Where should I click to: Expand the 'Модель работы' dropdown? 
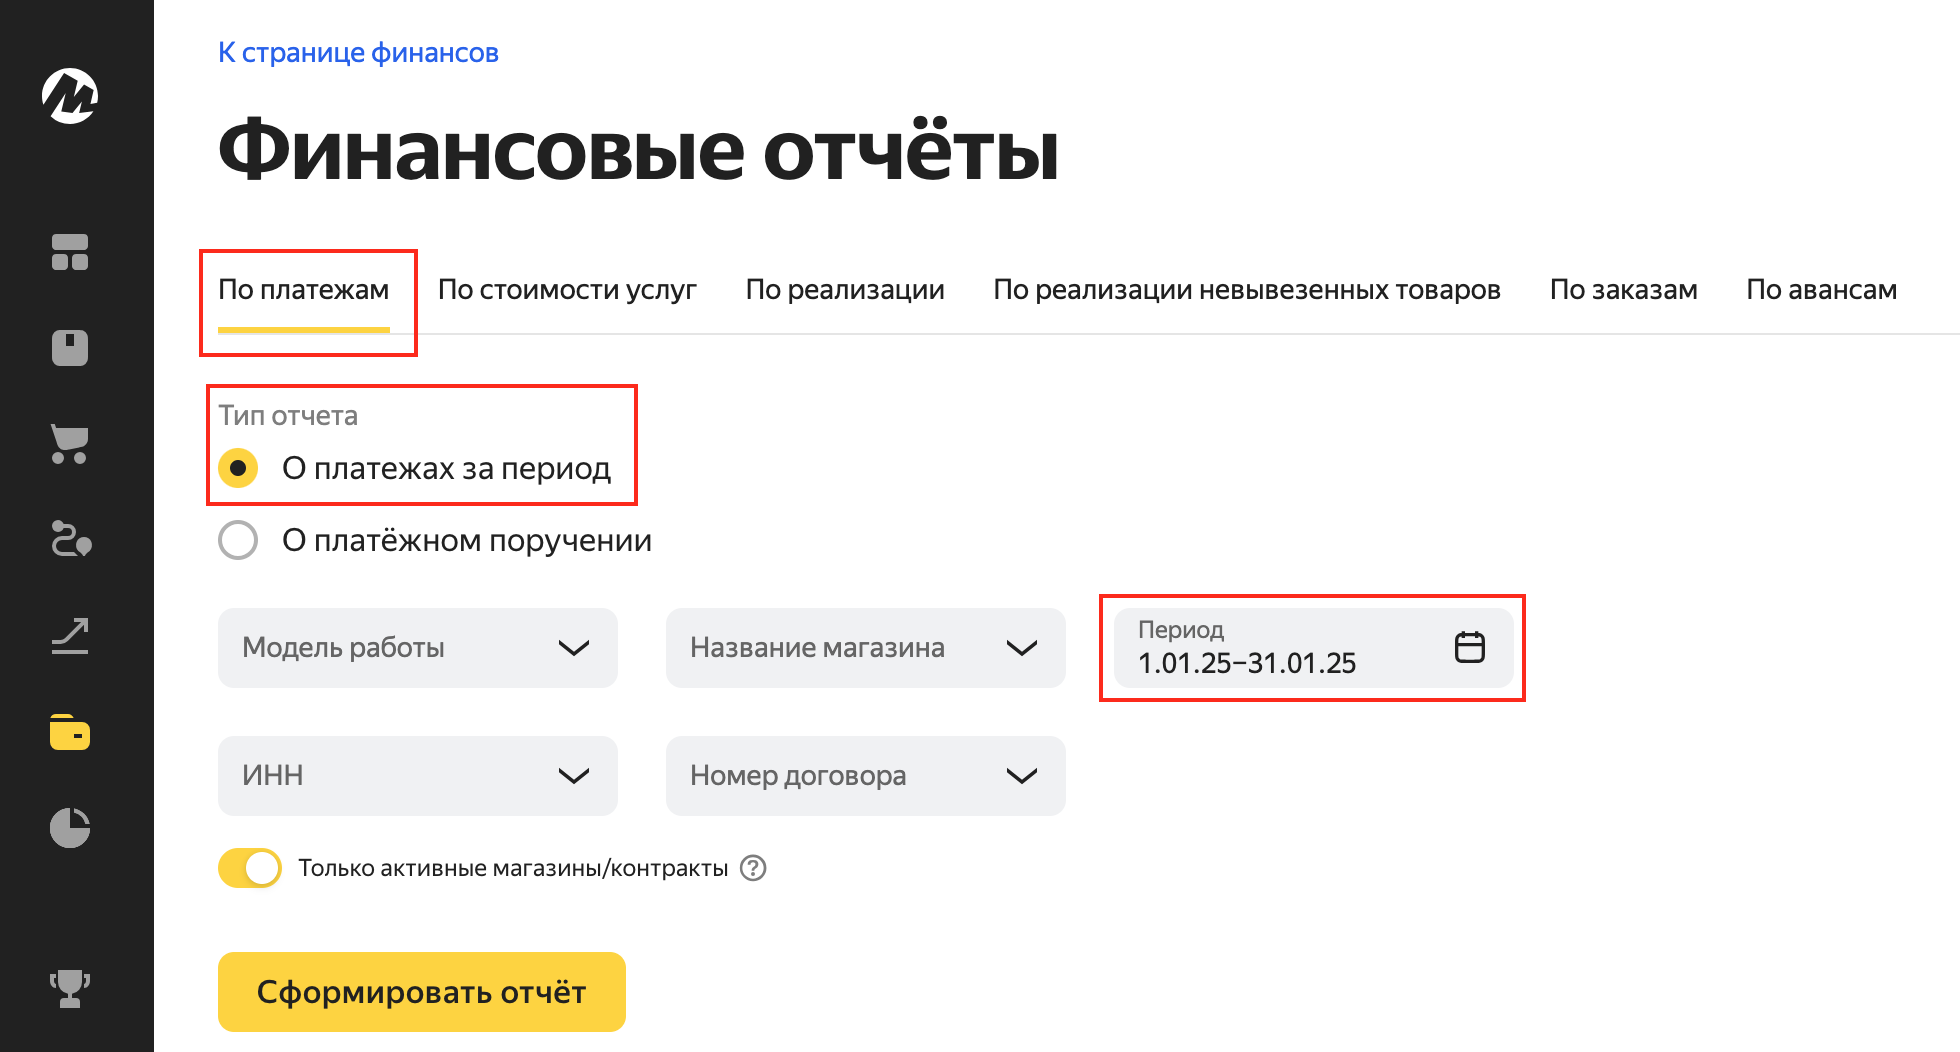click(417, 648)
